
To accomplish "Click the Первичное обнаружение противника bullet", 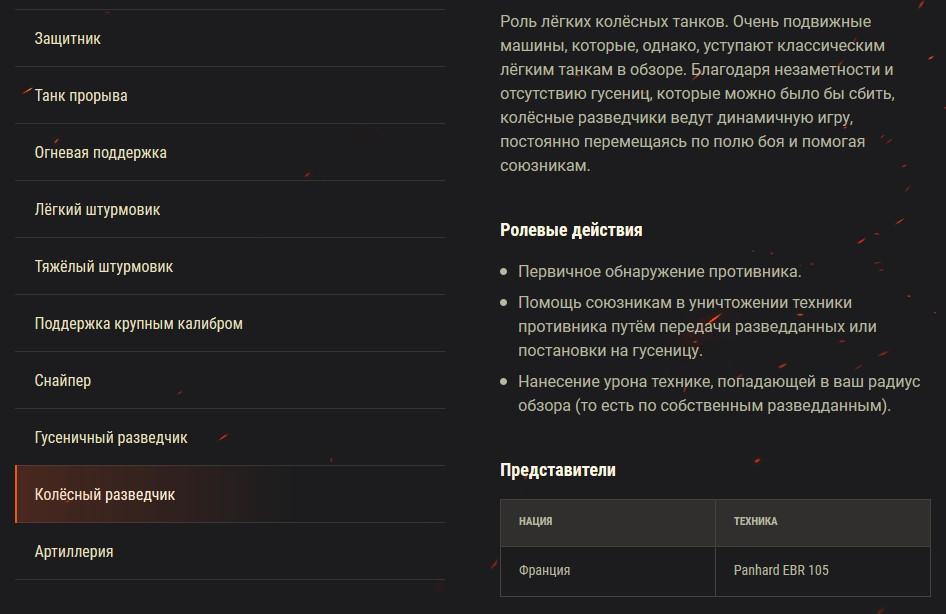I will point(659,271).
